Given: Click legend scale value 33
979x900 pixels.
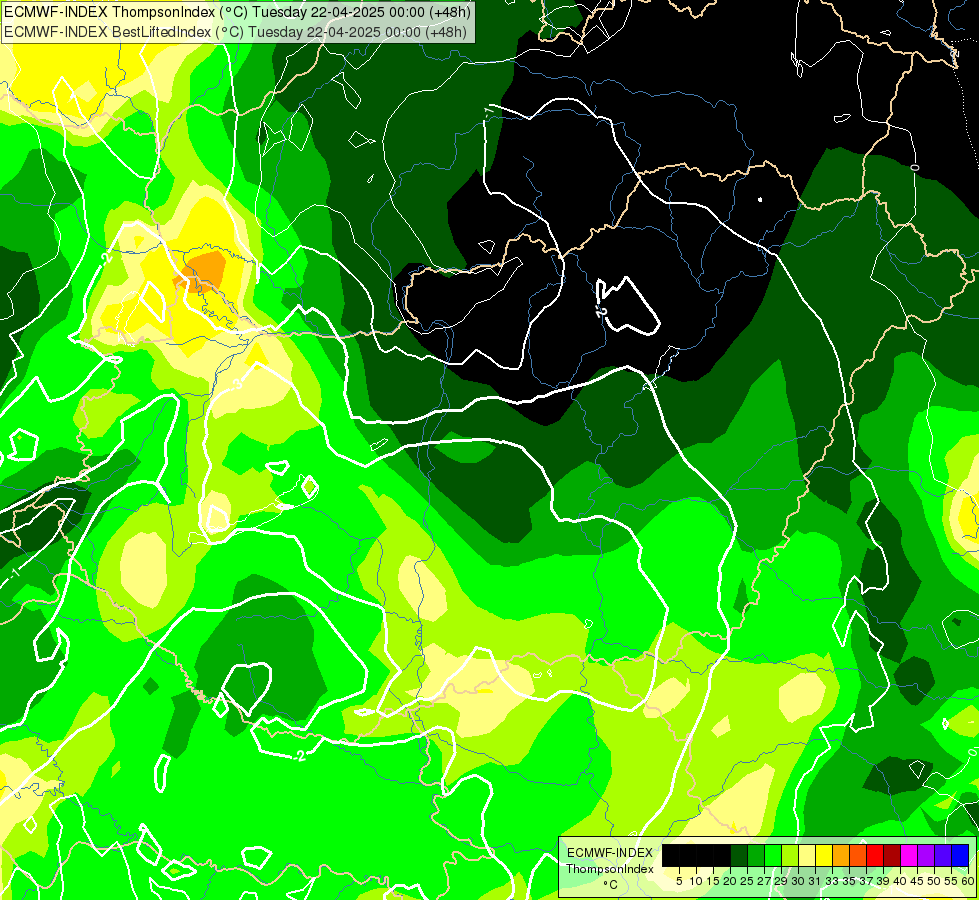Looking at the screenshot, I should coord(832,881).
